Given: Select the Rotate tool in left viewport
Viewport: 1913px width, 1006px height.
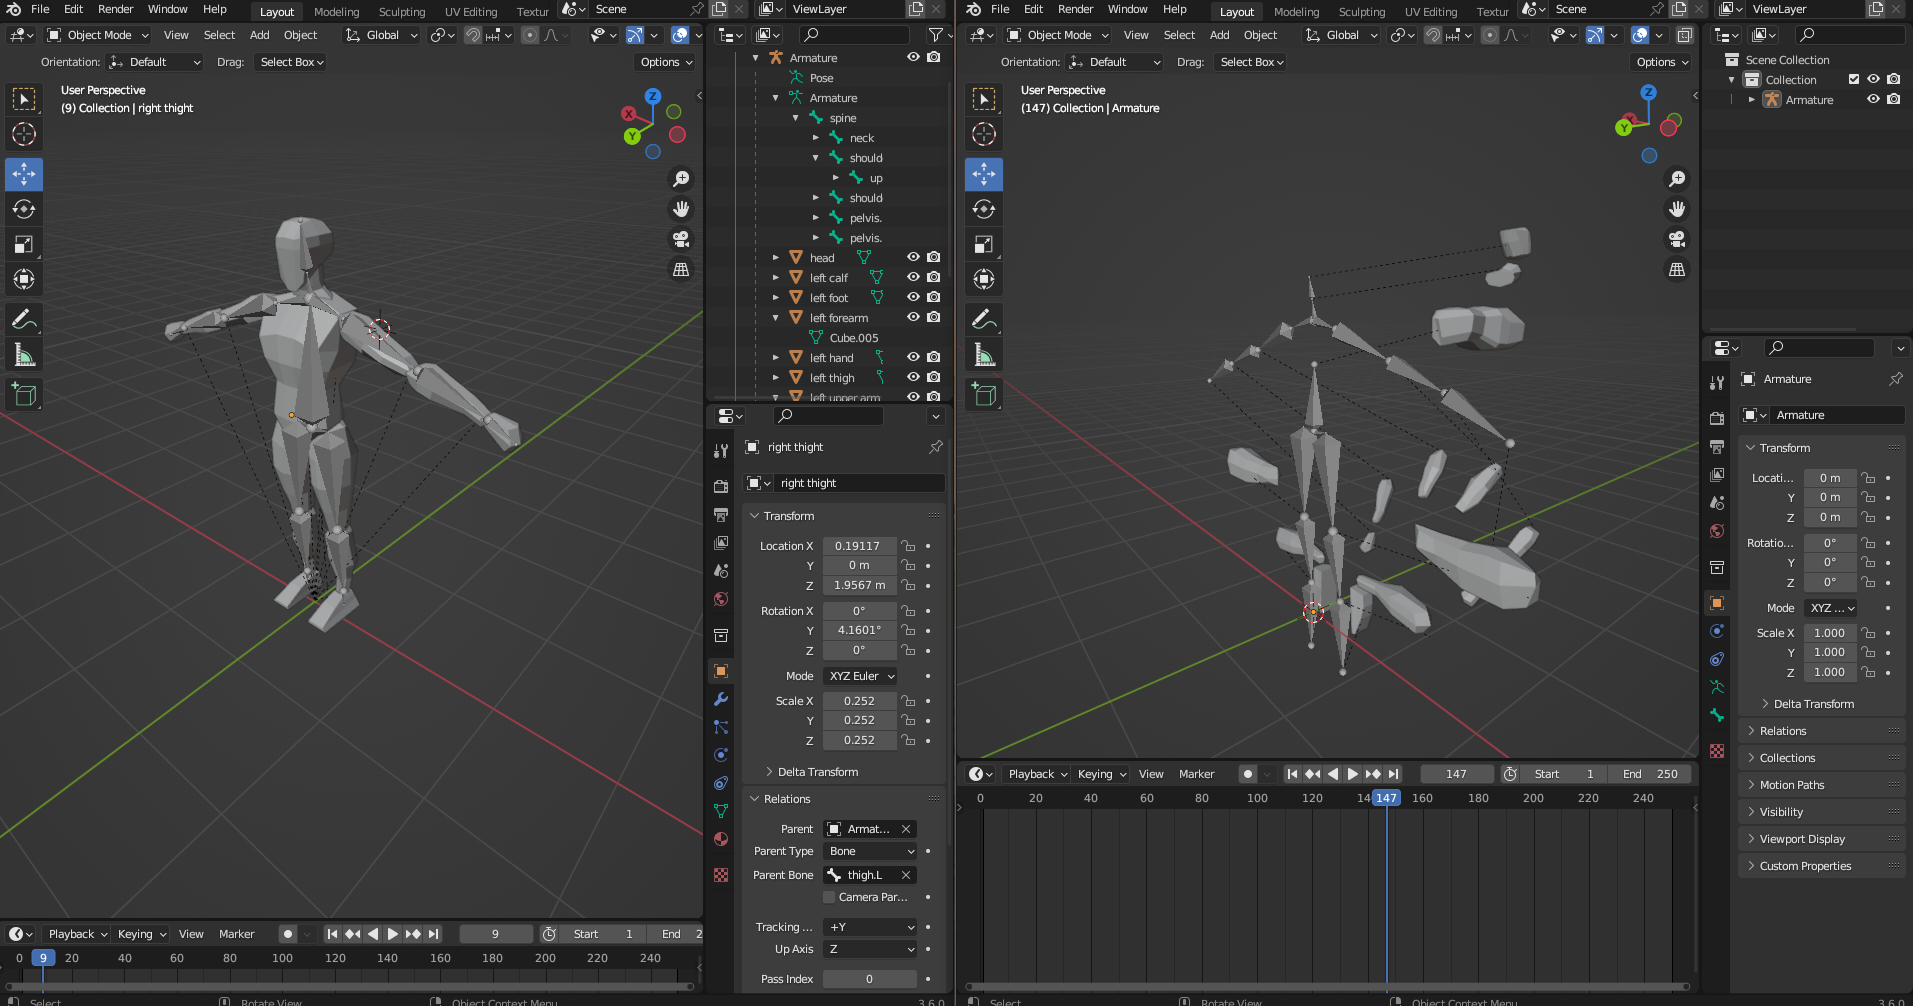Looking at the screenshot, I should [x=24, y=209].
